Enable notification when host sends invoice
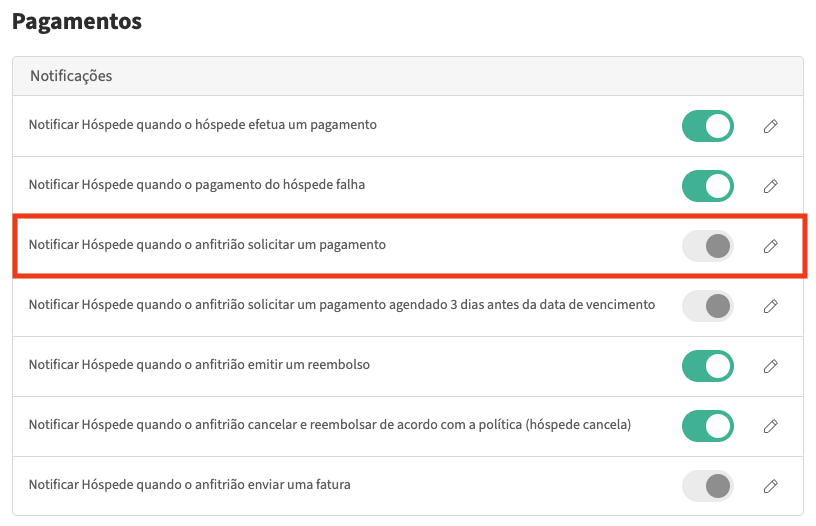This screenshot has height=526, width=816. [708, 486]
